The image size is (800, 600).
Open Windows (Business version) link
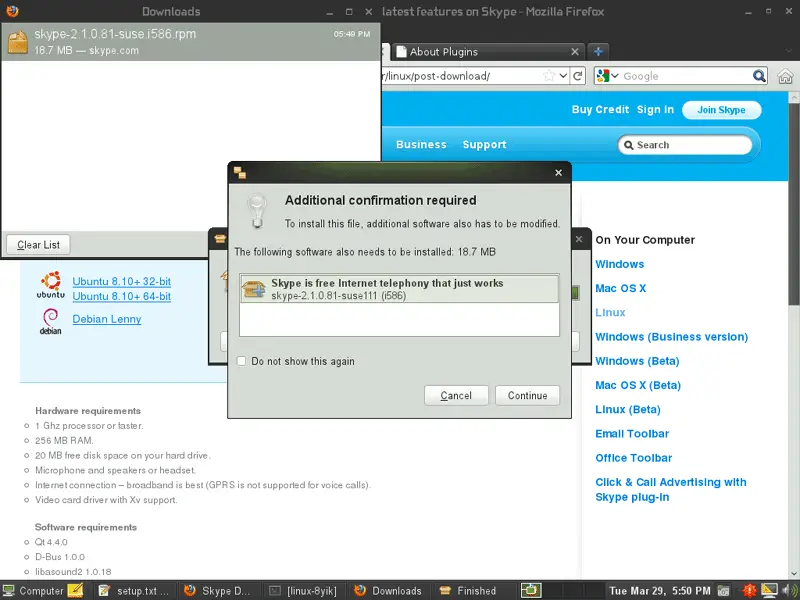tap(671, 337)
